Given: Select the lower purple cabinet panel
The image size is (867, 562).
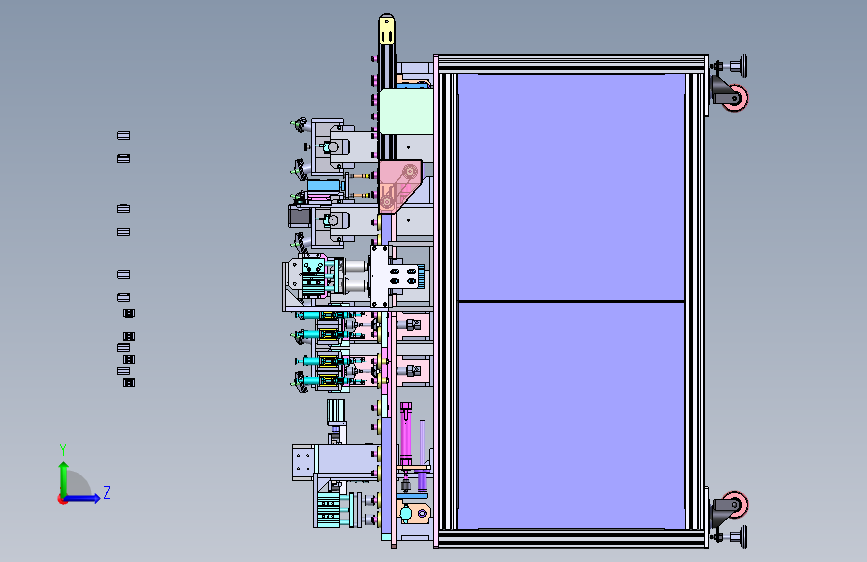Looking at the screenshot, I should (572, 415).
